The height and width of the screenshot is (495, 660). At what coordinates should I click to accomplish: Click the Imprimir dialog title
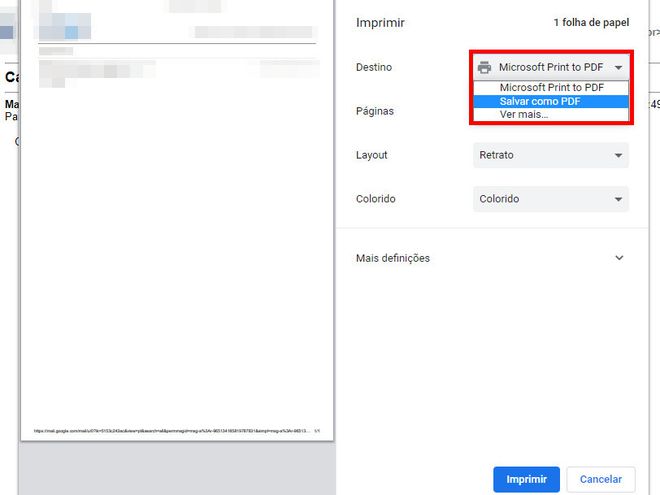380,23
